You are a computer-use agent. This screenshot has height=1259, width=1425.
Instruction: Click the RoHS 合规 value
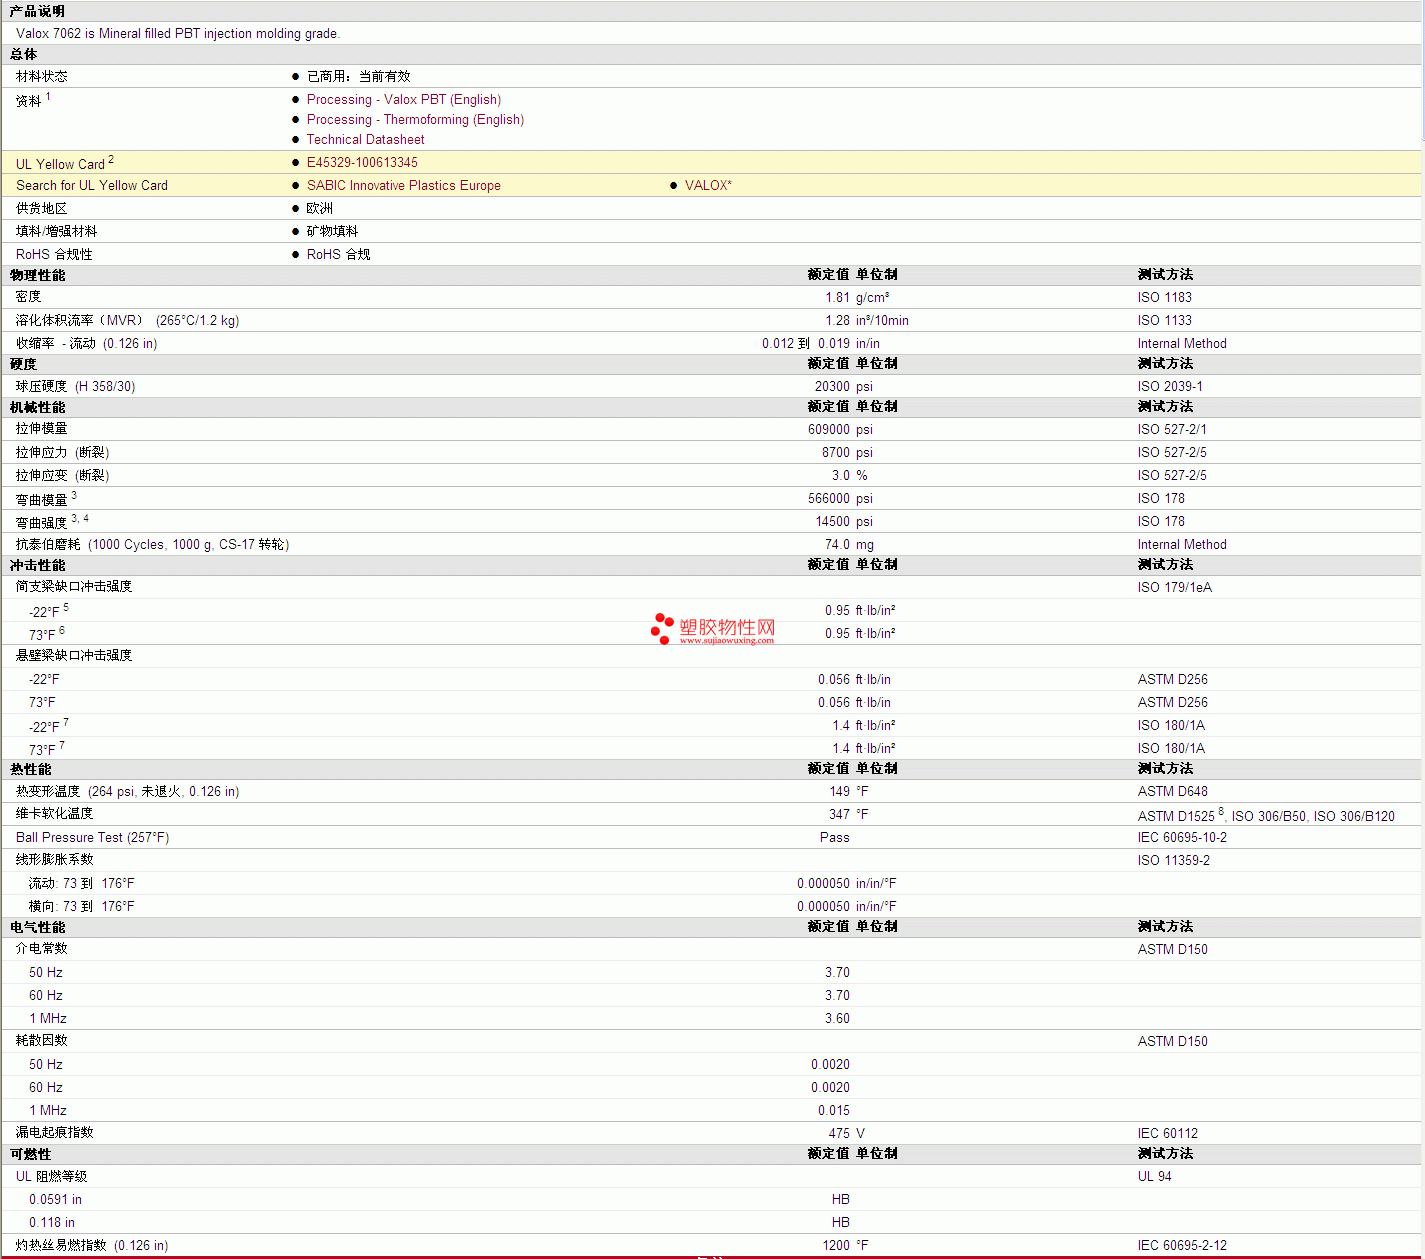coord(338,254)
